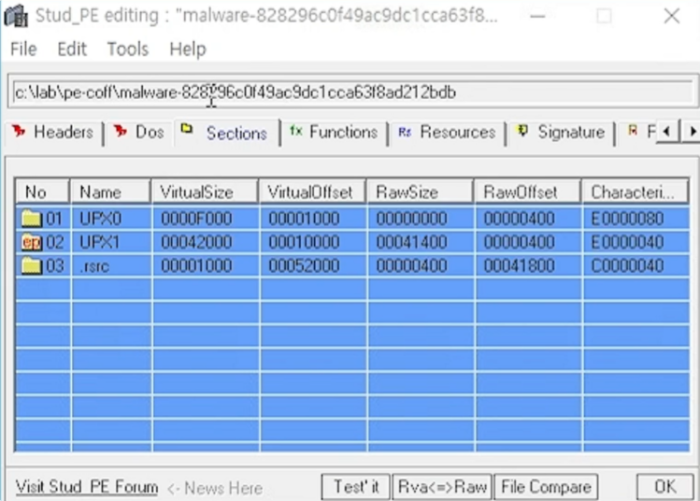The width and height of the screenshot is (700, 501).
Task: Click the Test' it button
Action: click(356, 487)
